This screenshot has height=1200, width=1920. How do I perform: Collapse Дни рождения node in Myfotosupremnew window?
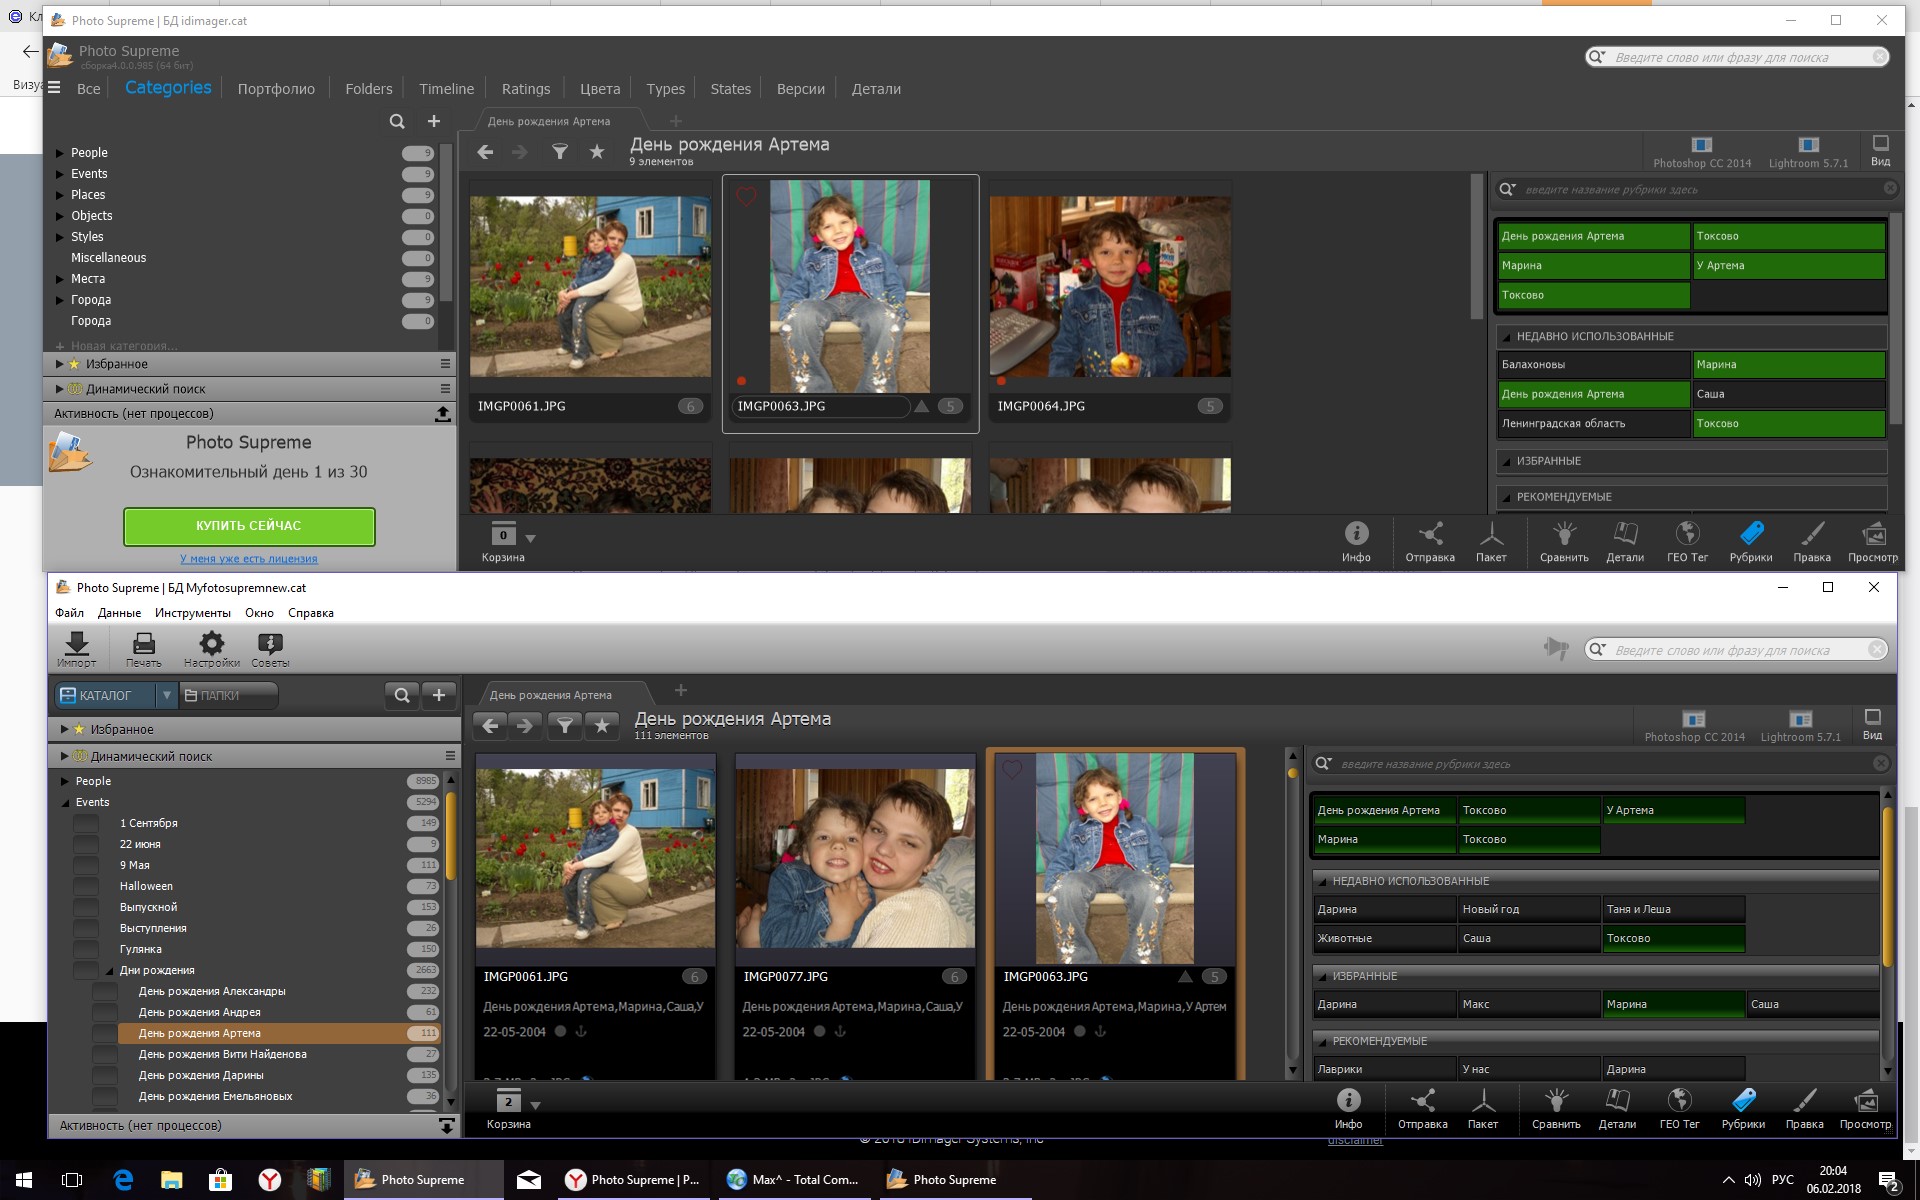(108, 970)
